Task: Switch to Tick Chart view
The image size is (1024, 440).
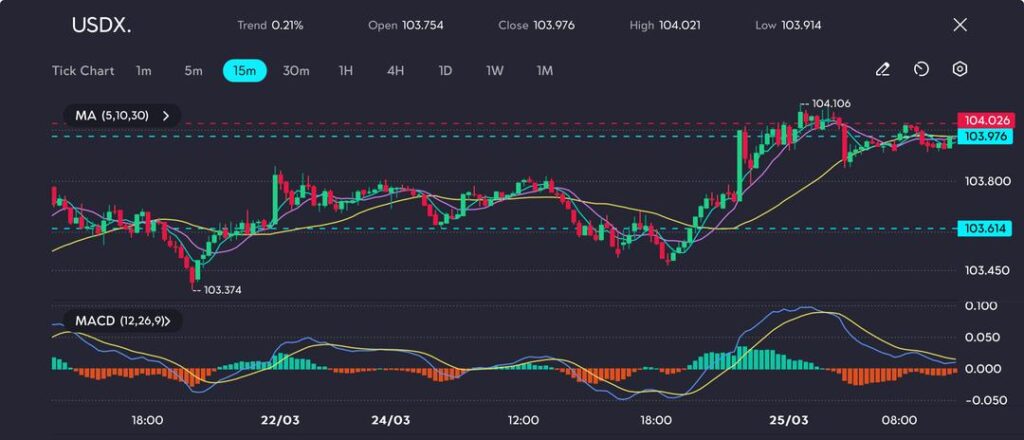Action: 83,71
